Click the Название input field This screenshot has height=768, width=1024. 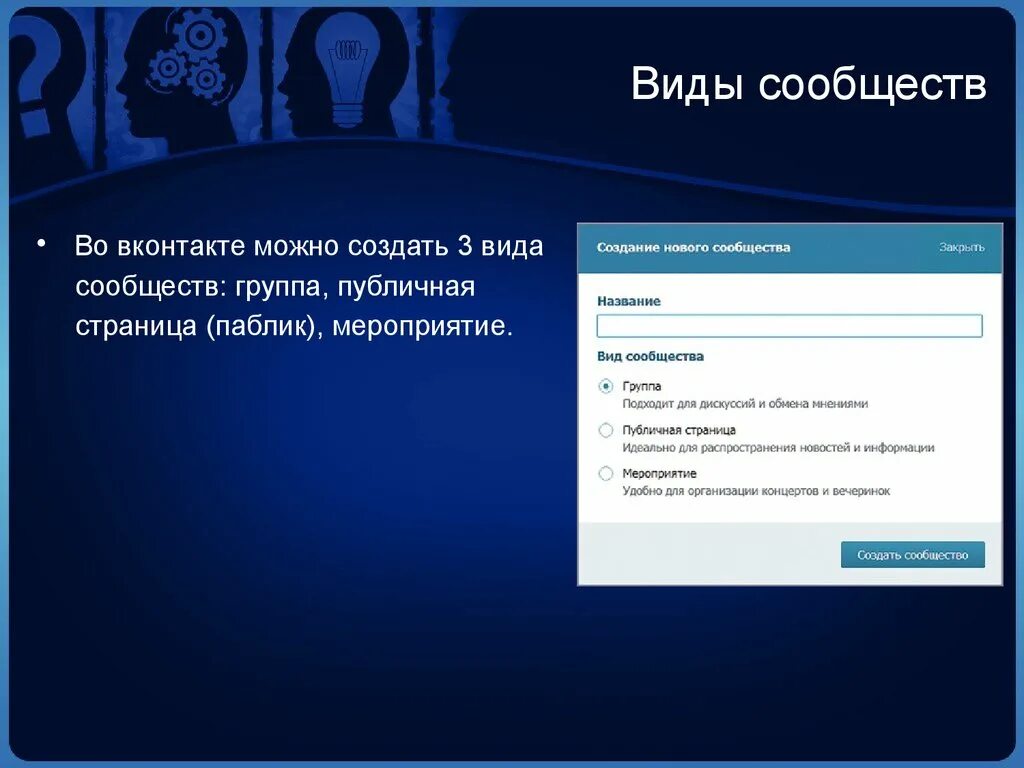789,326
